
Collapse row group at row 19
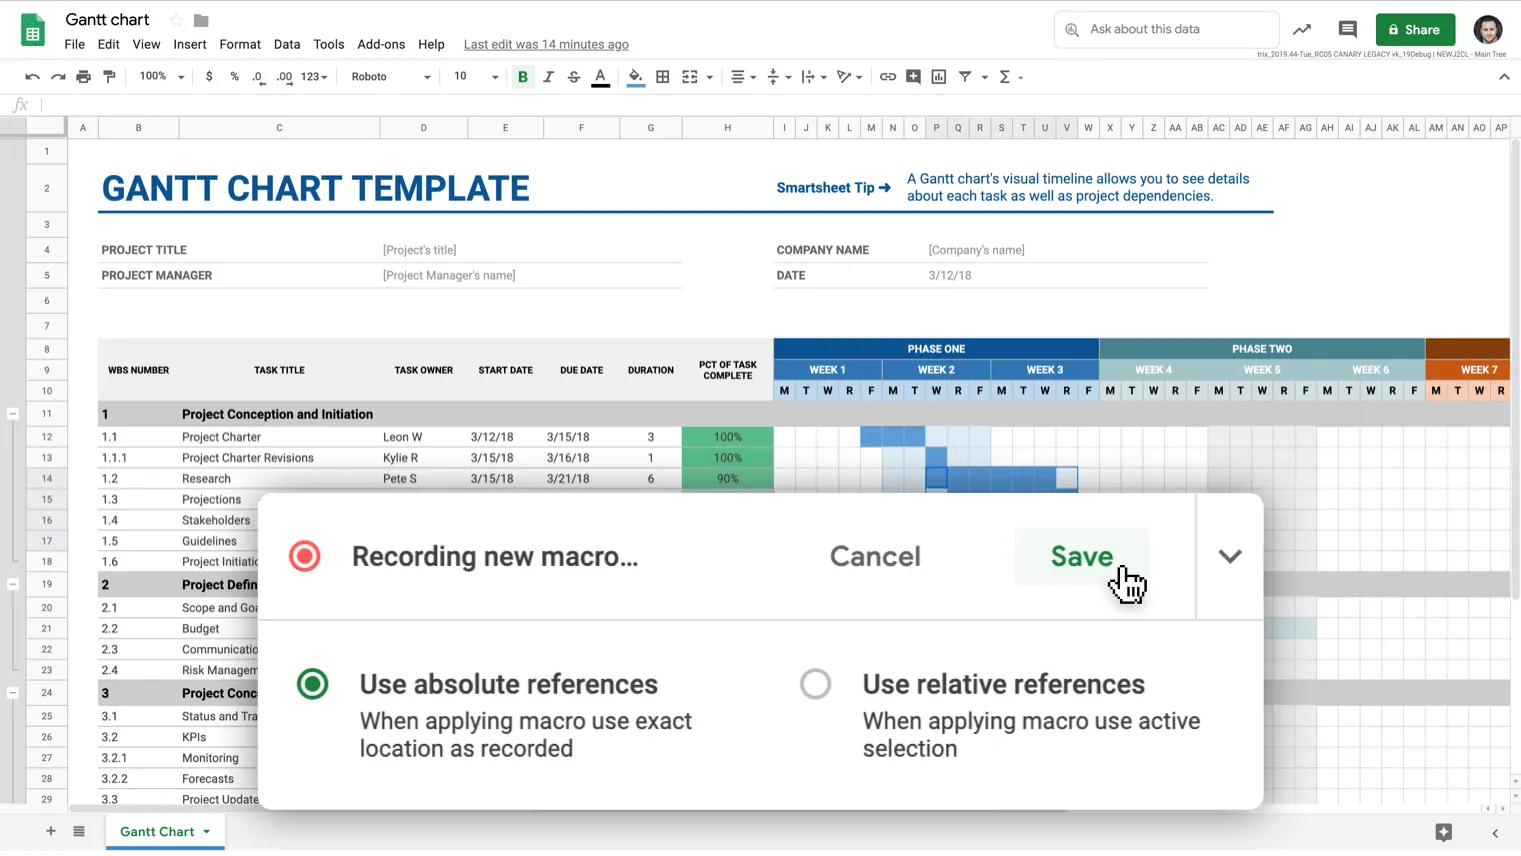pyautogui.click(x=13, y=584)
